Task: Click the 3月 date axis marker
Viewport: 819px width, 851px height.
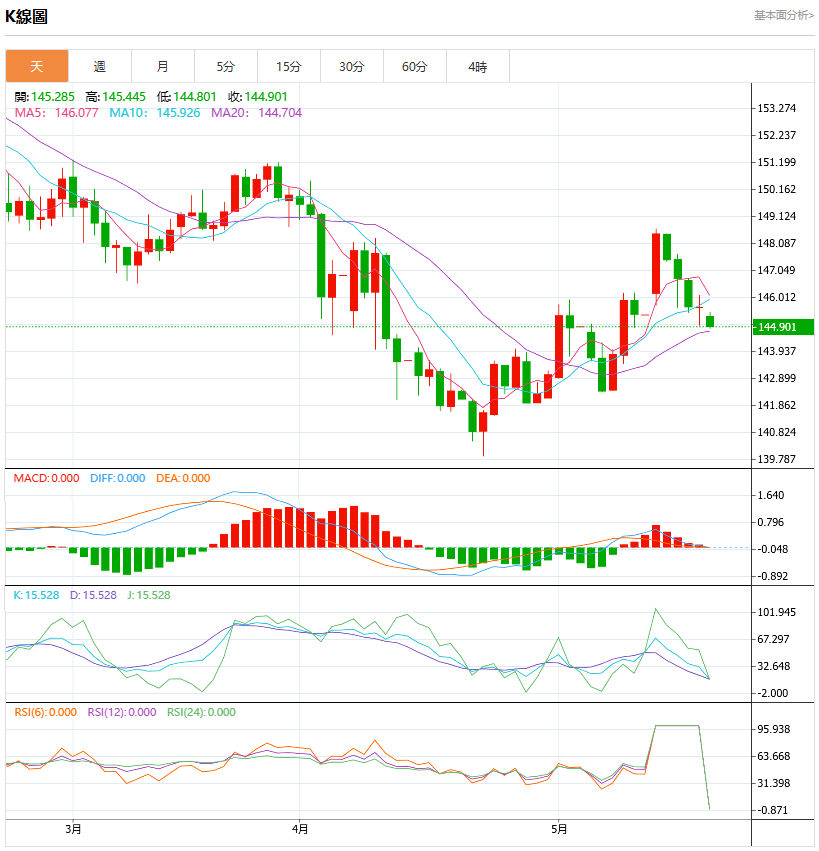Action: tap(73, 829)
